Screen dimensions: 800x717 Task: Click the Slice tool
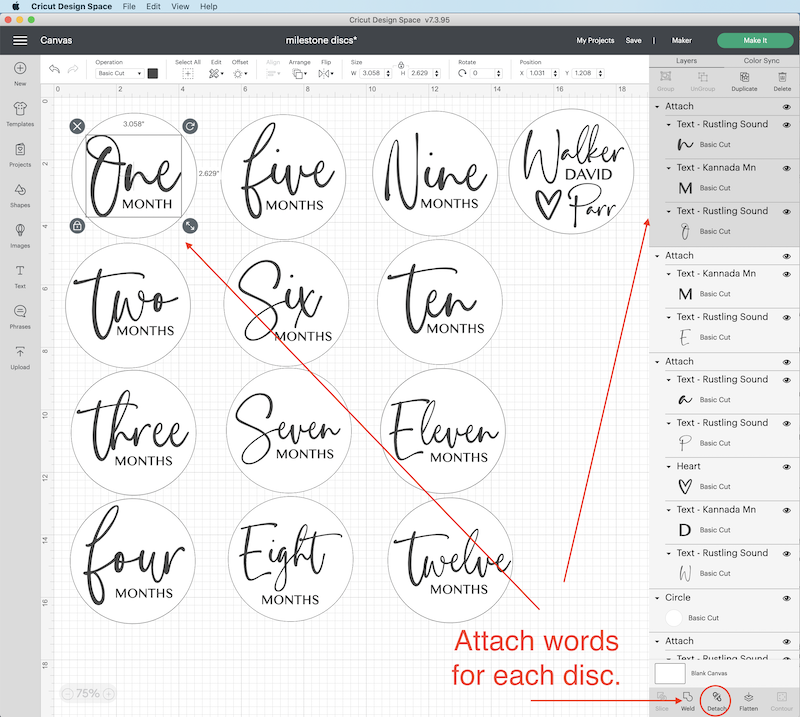pos(662,701)
